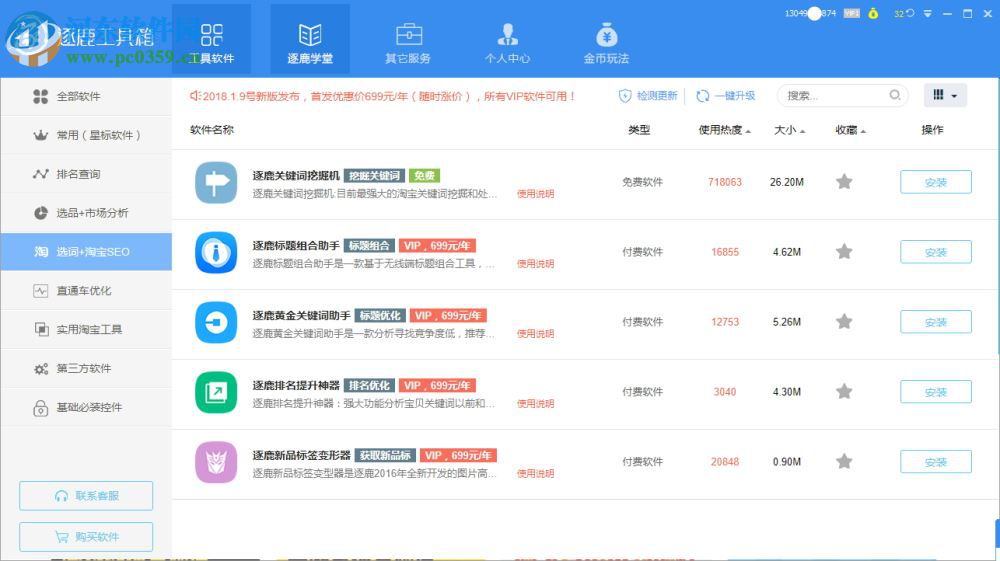
Task: Install 逐鹿黄金关键词助手
Action: 936,322
